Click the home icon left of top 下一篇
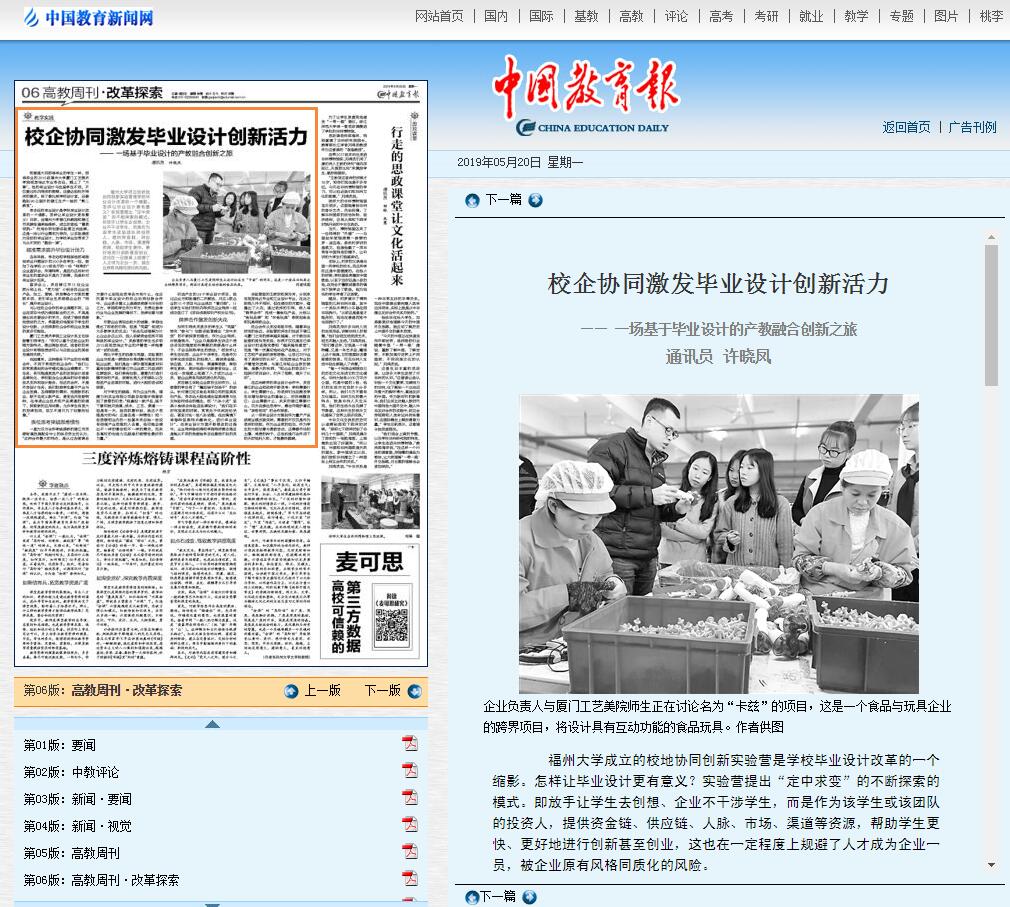This screenshot has width=1010, height=907. click(472, 200)
